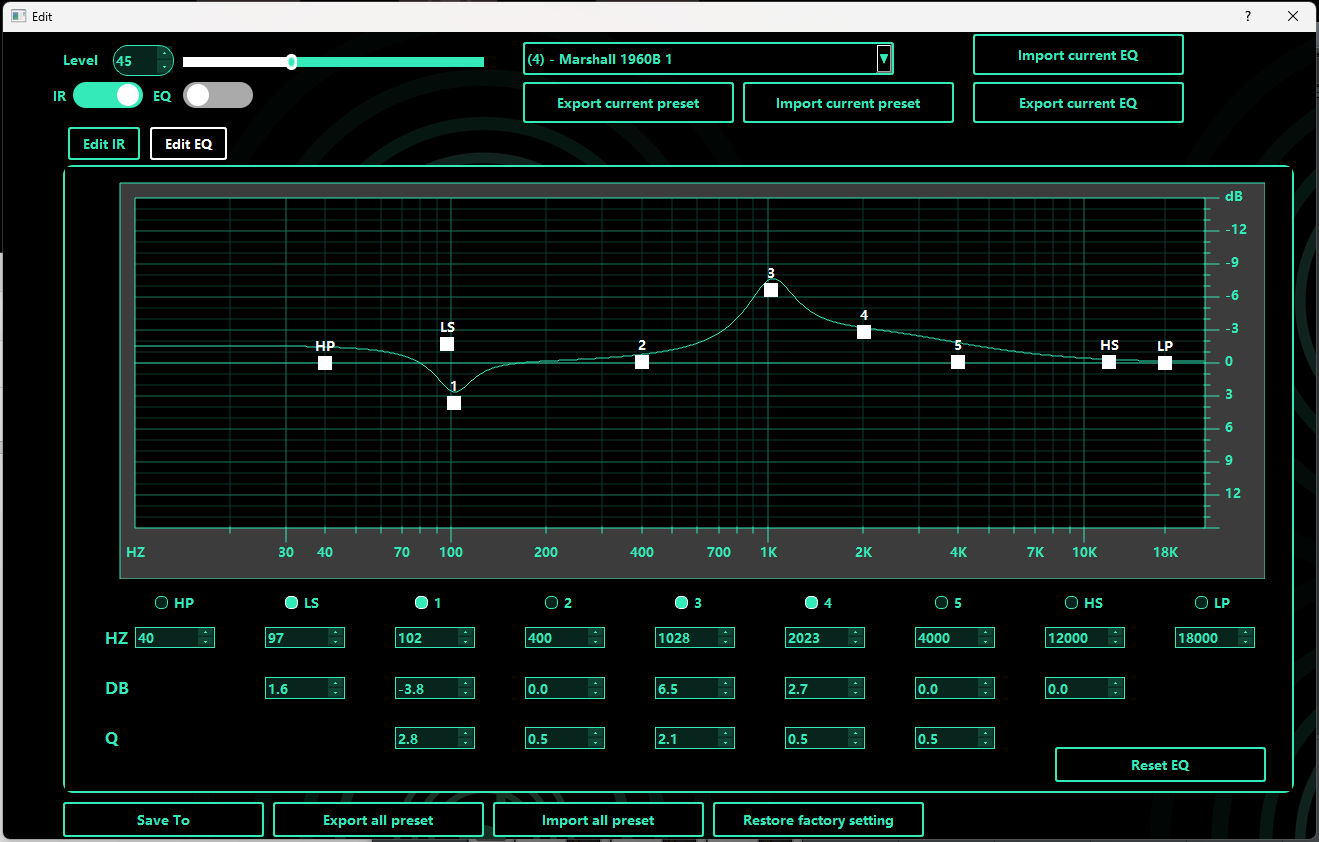This screenshot has height=842, width=1319.
Task: Click the HP frequency 40 stepper arrows
Action: tap(205, 638)
